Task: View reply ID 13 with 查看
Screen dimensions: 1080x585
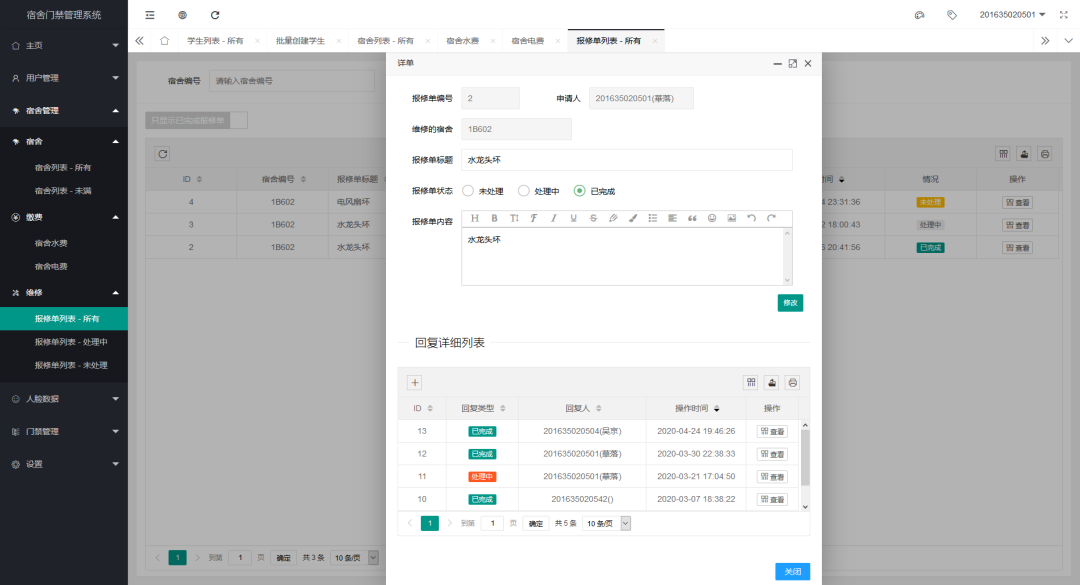Action: click(x=772, y=431)
